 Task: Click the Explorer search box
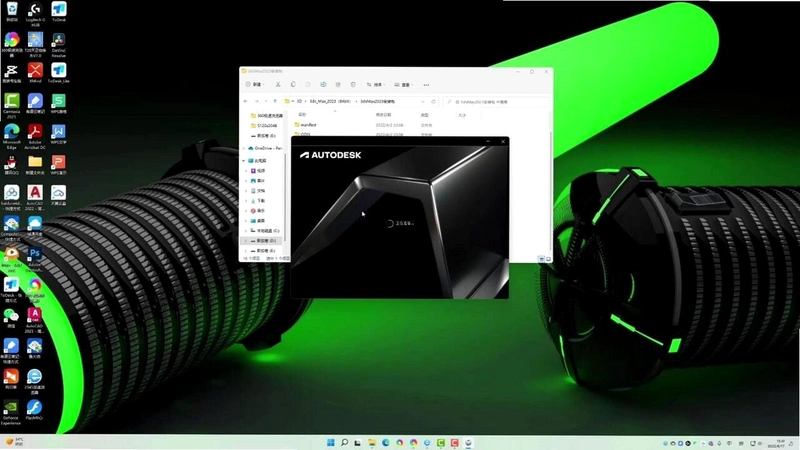496,102
